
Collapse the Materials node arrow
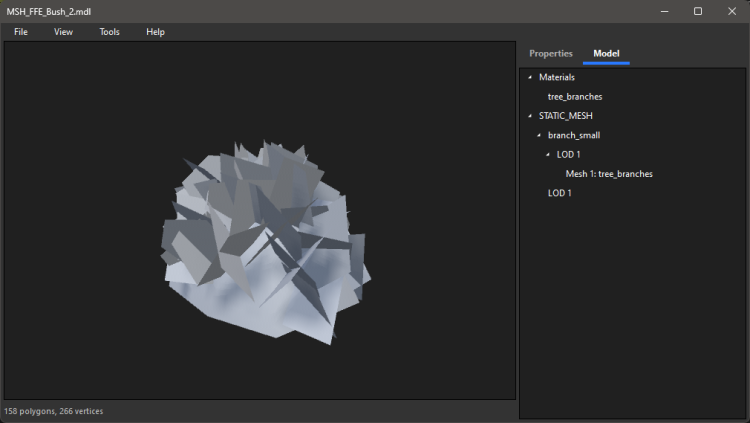point(530,78)
